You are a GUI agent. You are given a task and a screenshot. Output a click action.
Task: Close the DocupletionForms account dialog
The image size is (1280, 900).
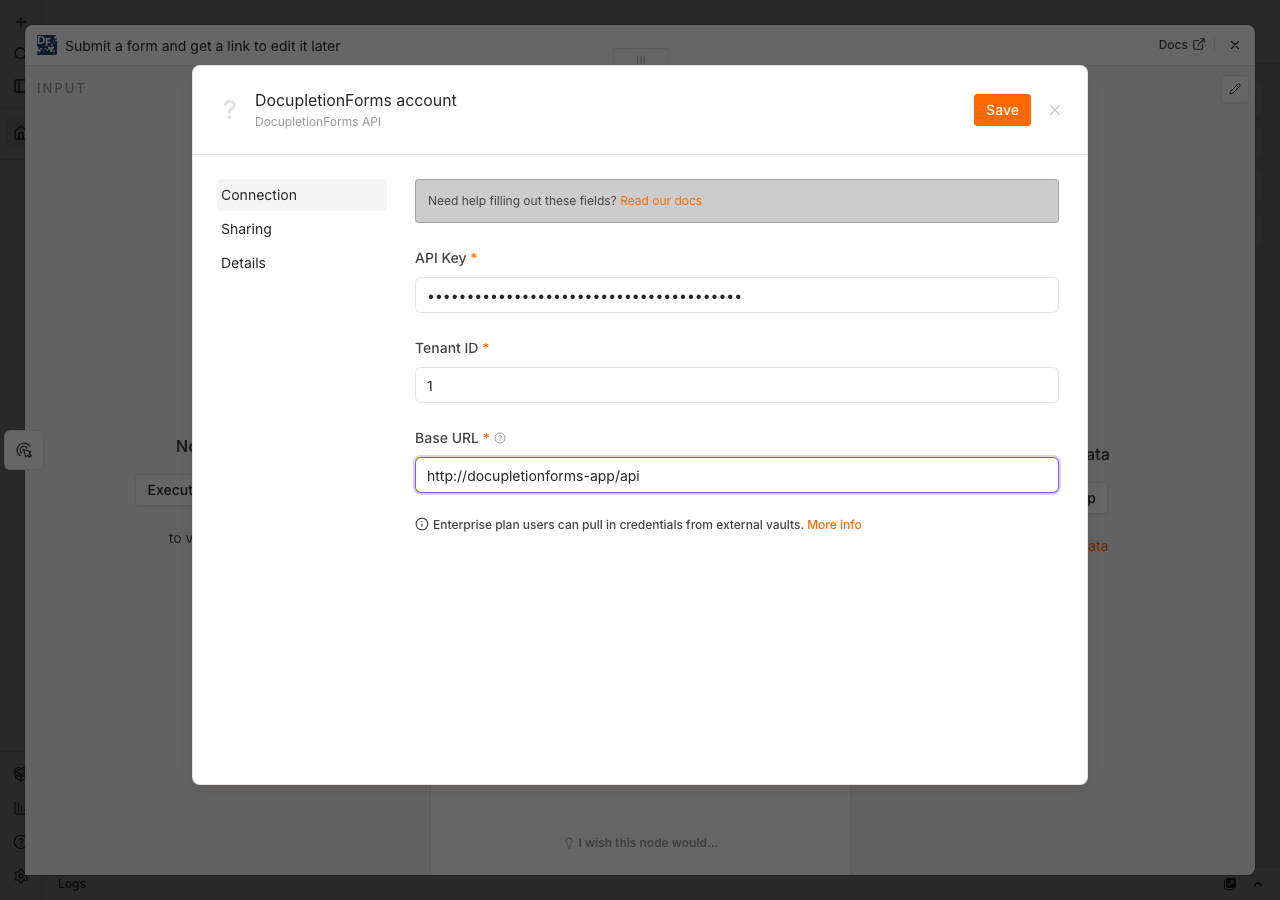(1055, 110)
